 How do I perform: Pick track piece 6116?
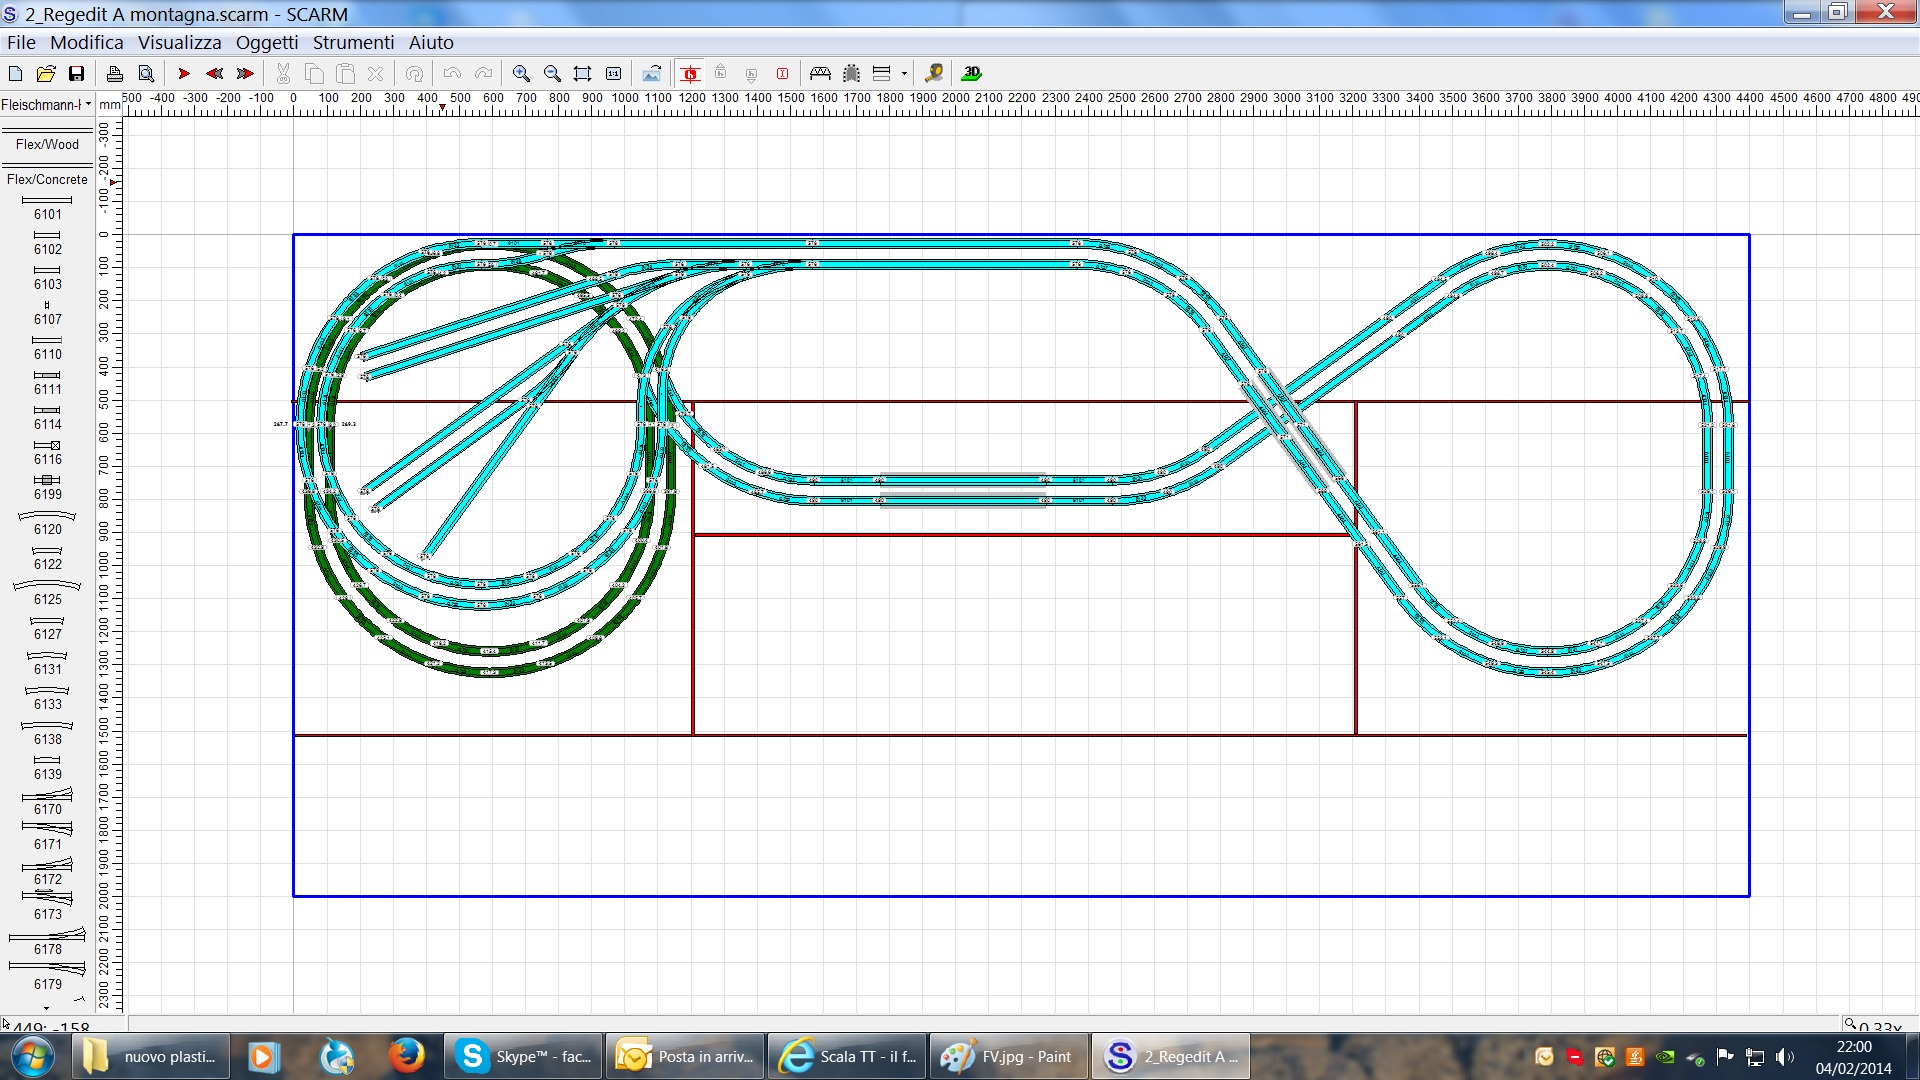(x=47, y=453)
